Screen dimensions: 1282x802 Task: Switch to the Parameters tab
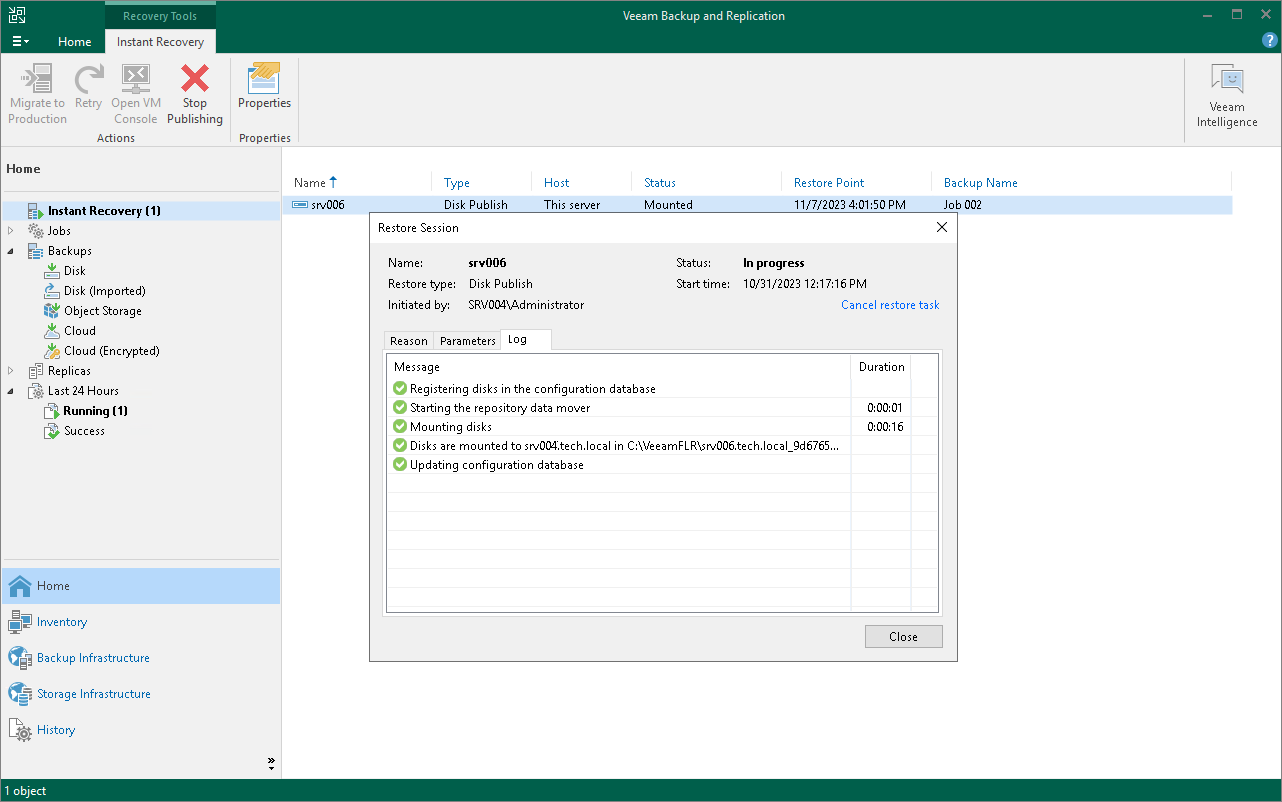pos(467,340)
